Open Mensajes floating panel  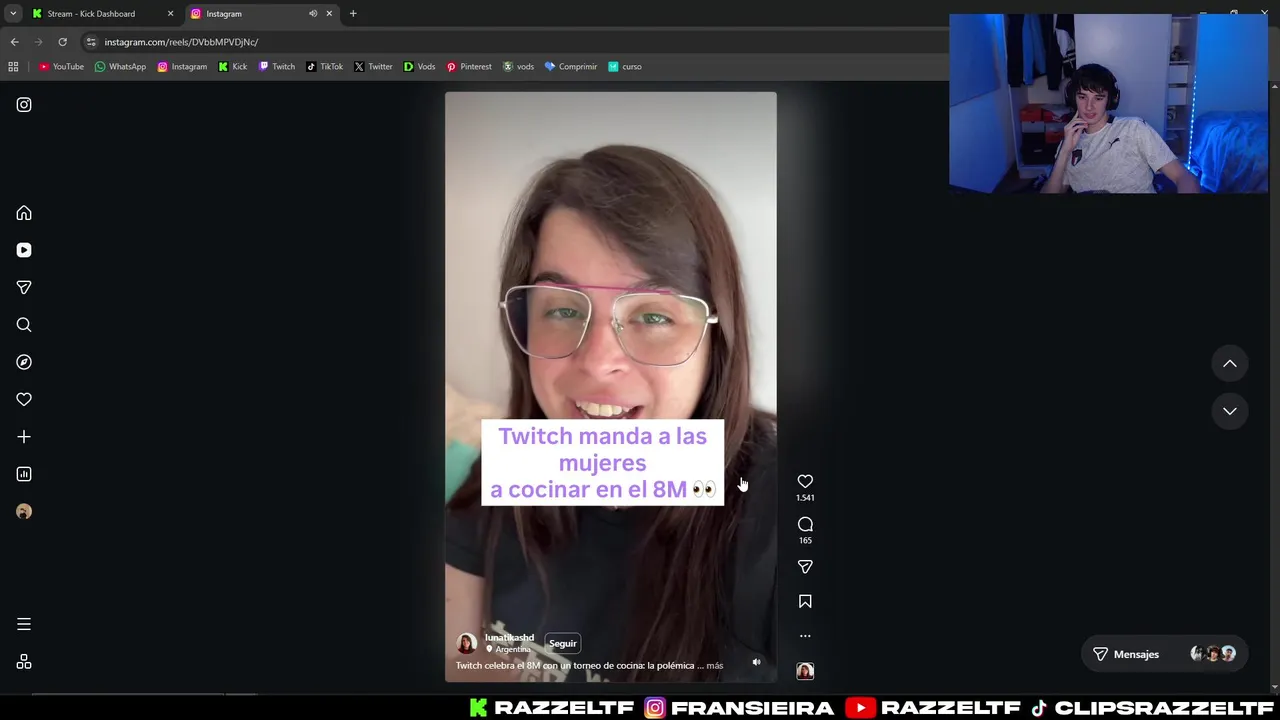click(x=1165, y=654)
